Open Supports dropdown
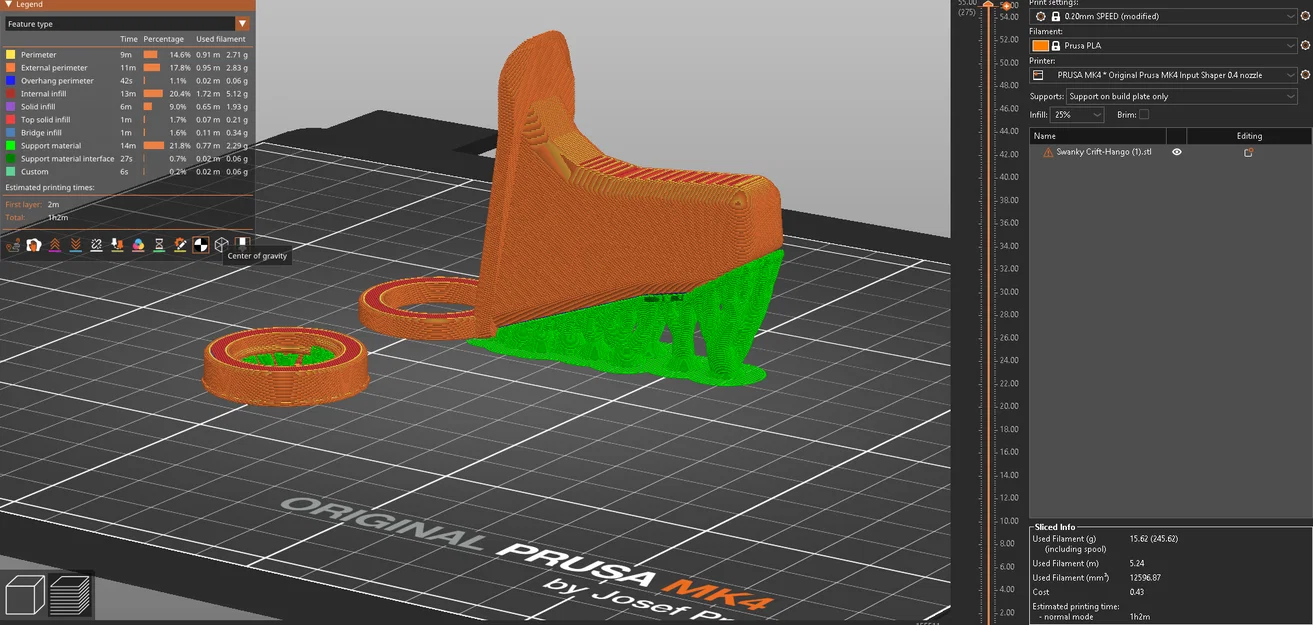Image resolution: width=1313 pixels, height=625 pixels. click(x=1181, y=96)
